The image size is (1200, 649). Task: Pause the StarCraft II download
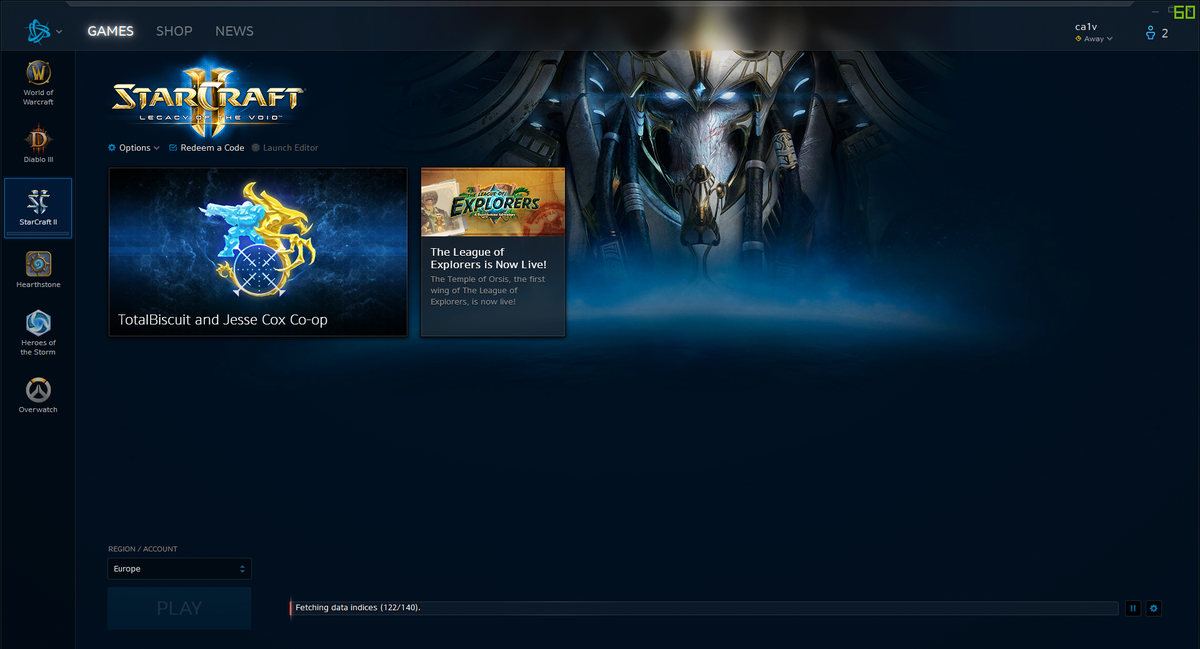point(1132,608)
